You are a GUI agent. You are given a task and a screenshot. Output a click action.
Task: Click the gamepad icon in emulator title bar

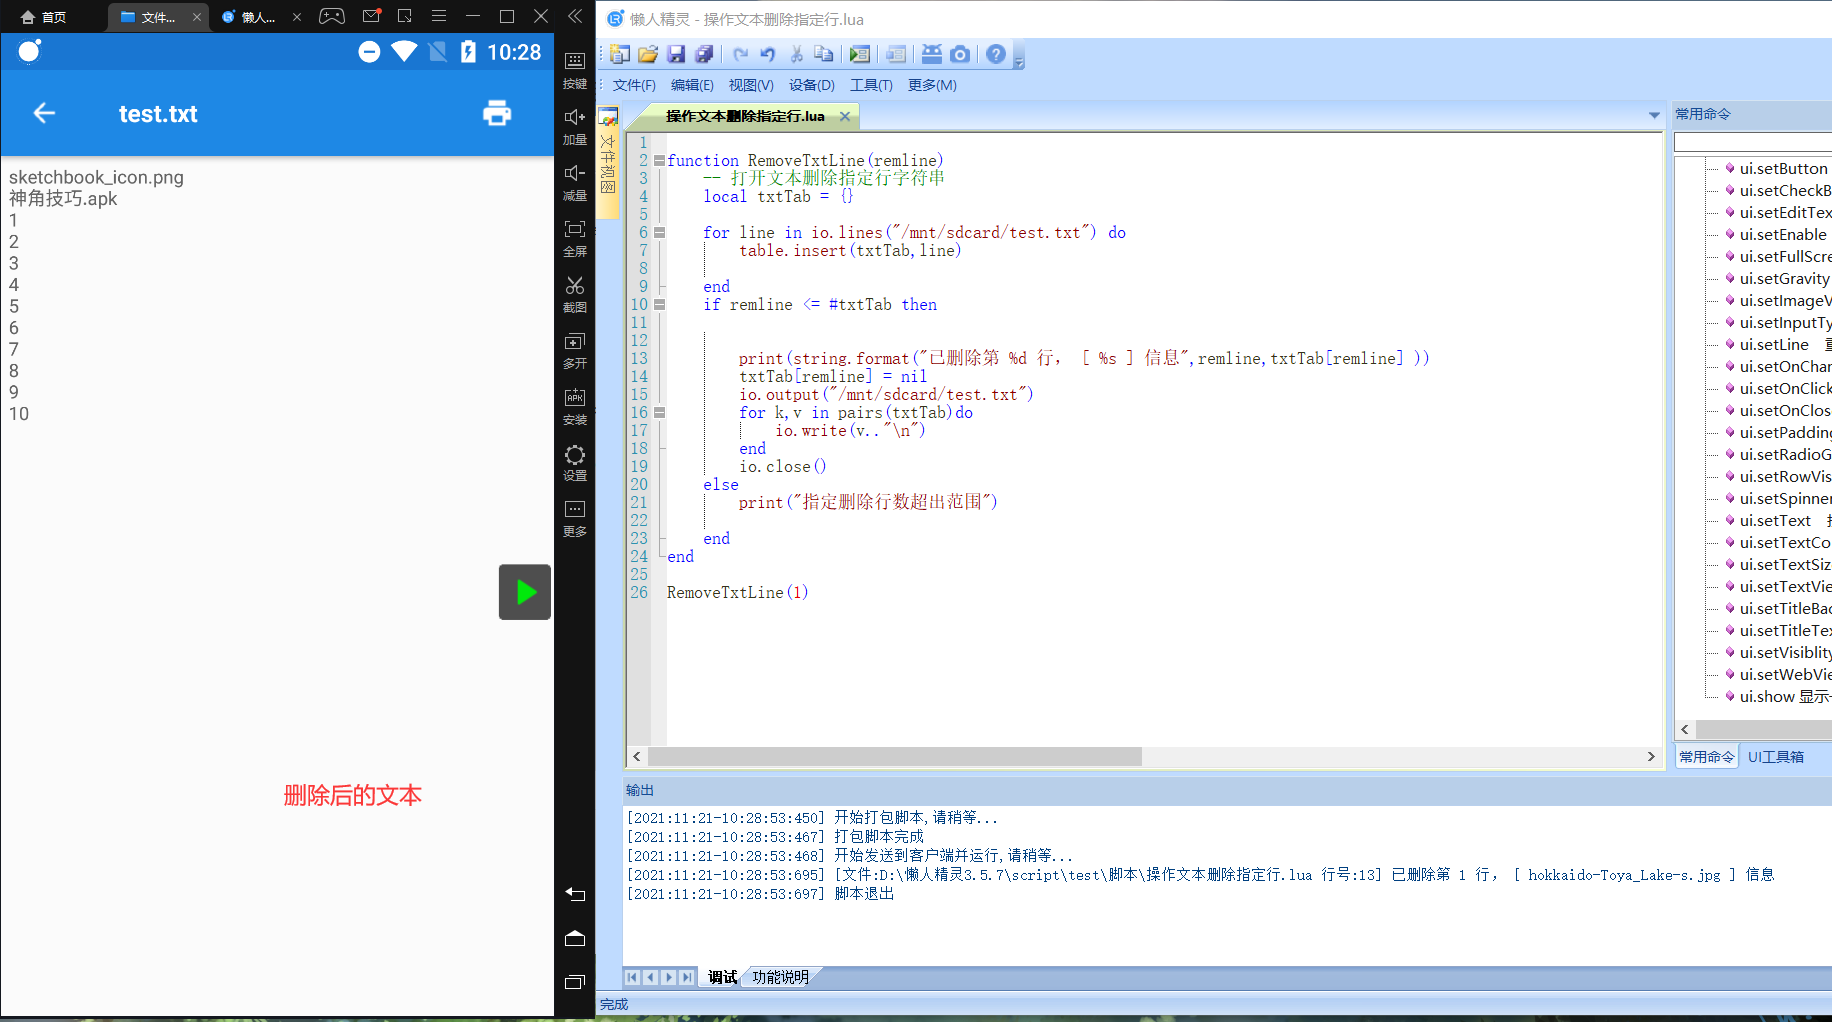(x=332, y=16)
